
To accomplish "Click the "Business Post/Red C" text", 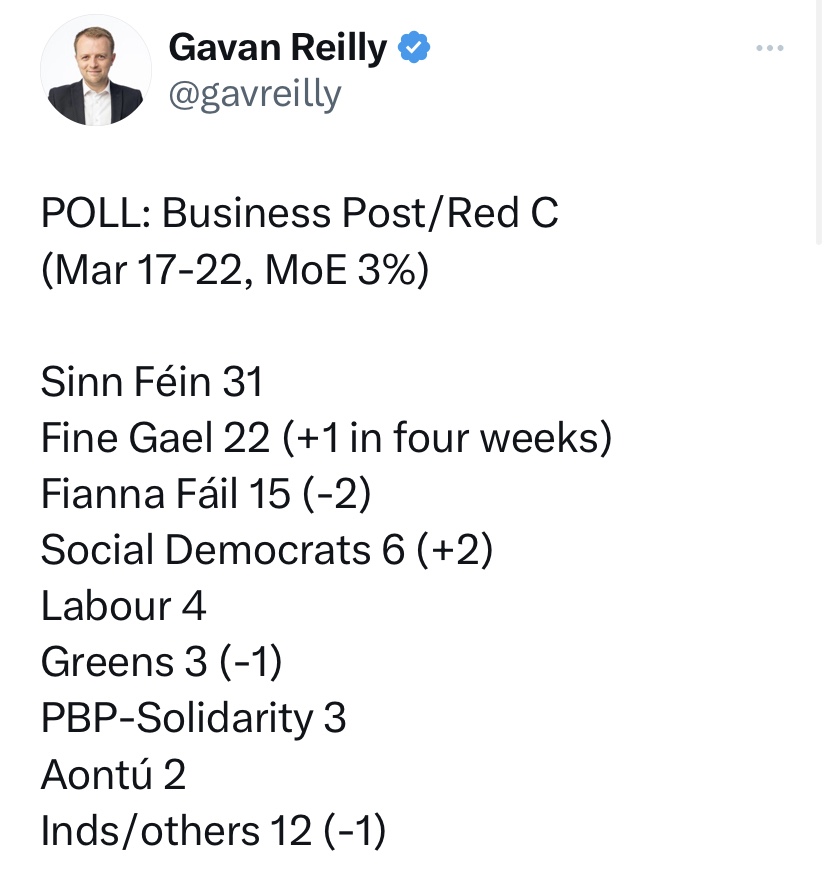I will pos(360,214).
